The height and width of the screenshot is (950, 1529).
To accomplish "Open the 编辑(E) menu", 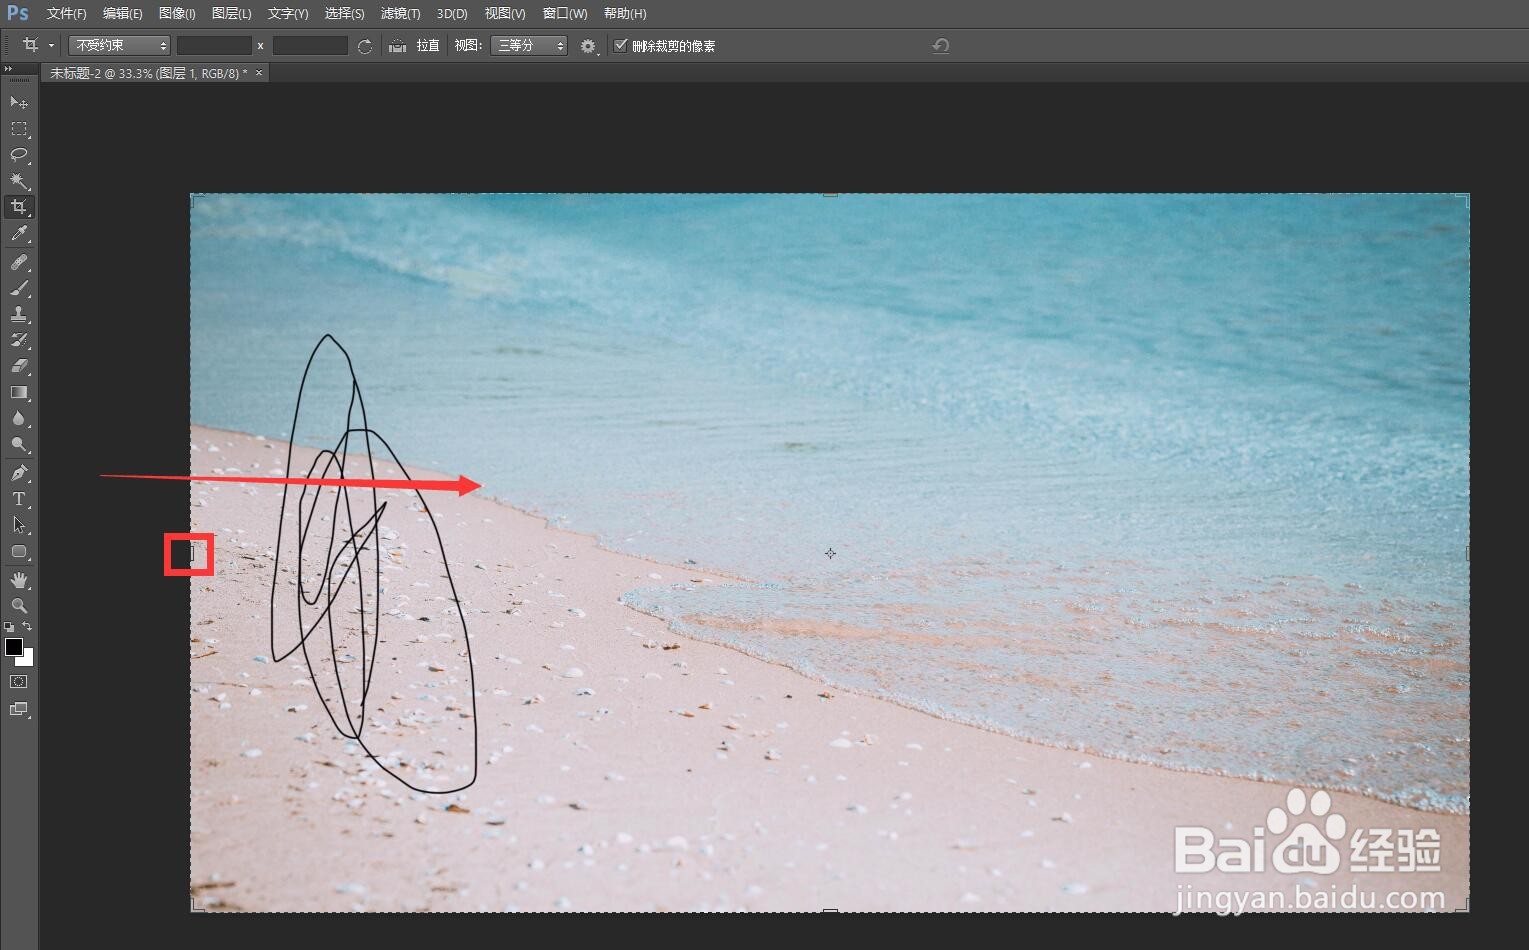I will pos(123,13).
